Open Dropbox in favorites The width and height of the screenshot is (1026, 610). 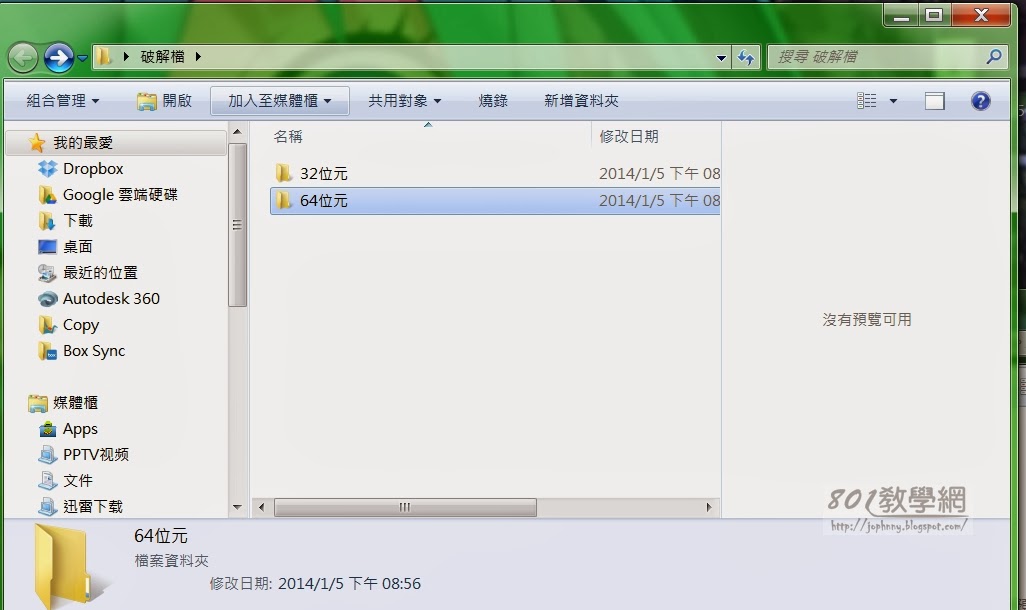point(93,169)
